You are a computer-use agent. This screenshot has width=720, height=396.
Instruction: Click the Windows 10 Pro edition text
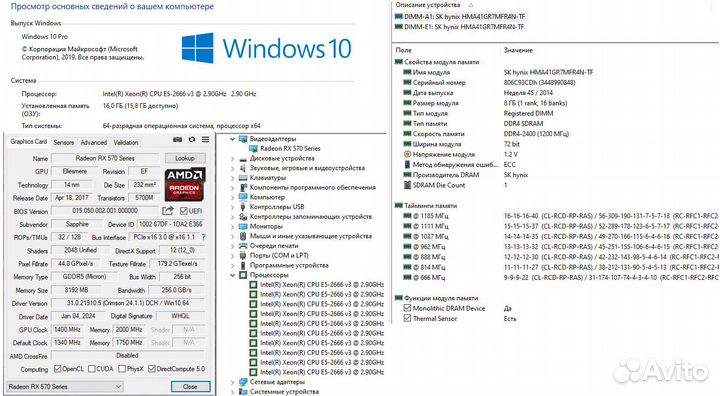point(45,36)
